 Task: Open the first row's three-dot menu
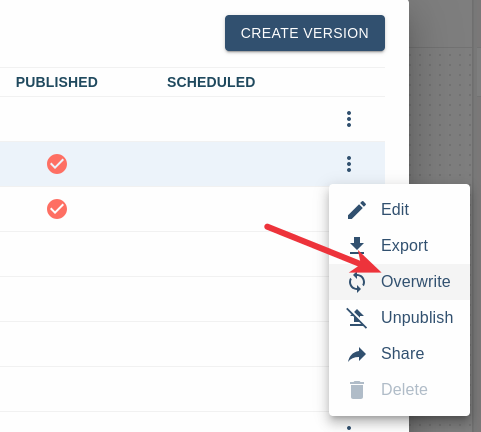click(x=349, y=119)
